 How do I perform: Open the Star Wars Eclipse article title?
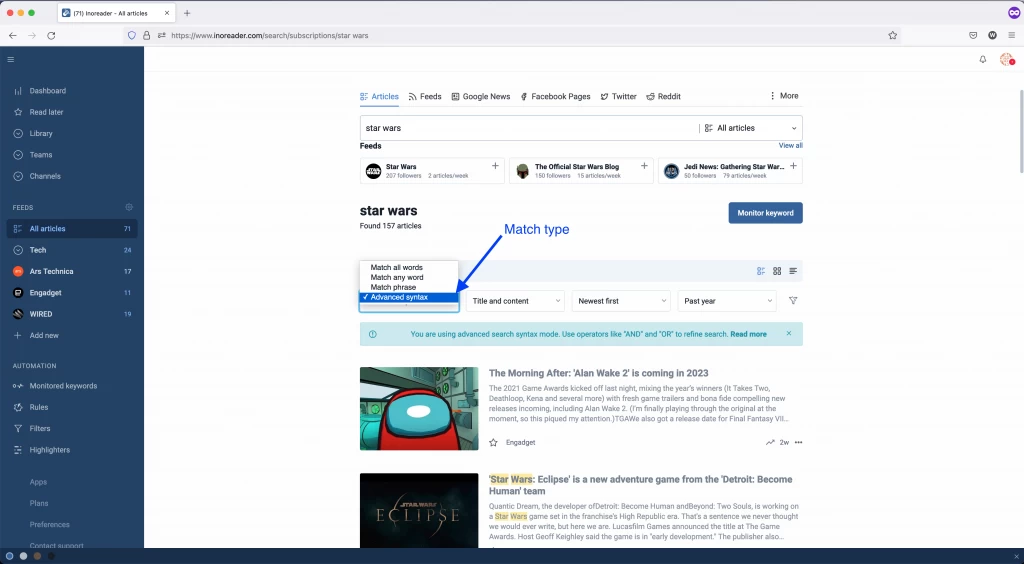[641, 485]
